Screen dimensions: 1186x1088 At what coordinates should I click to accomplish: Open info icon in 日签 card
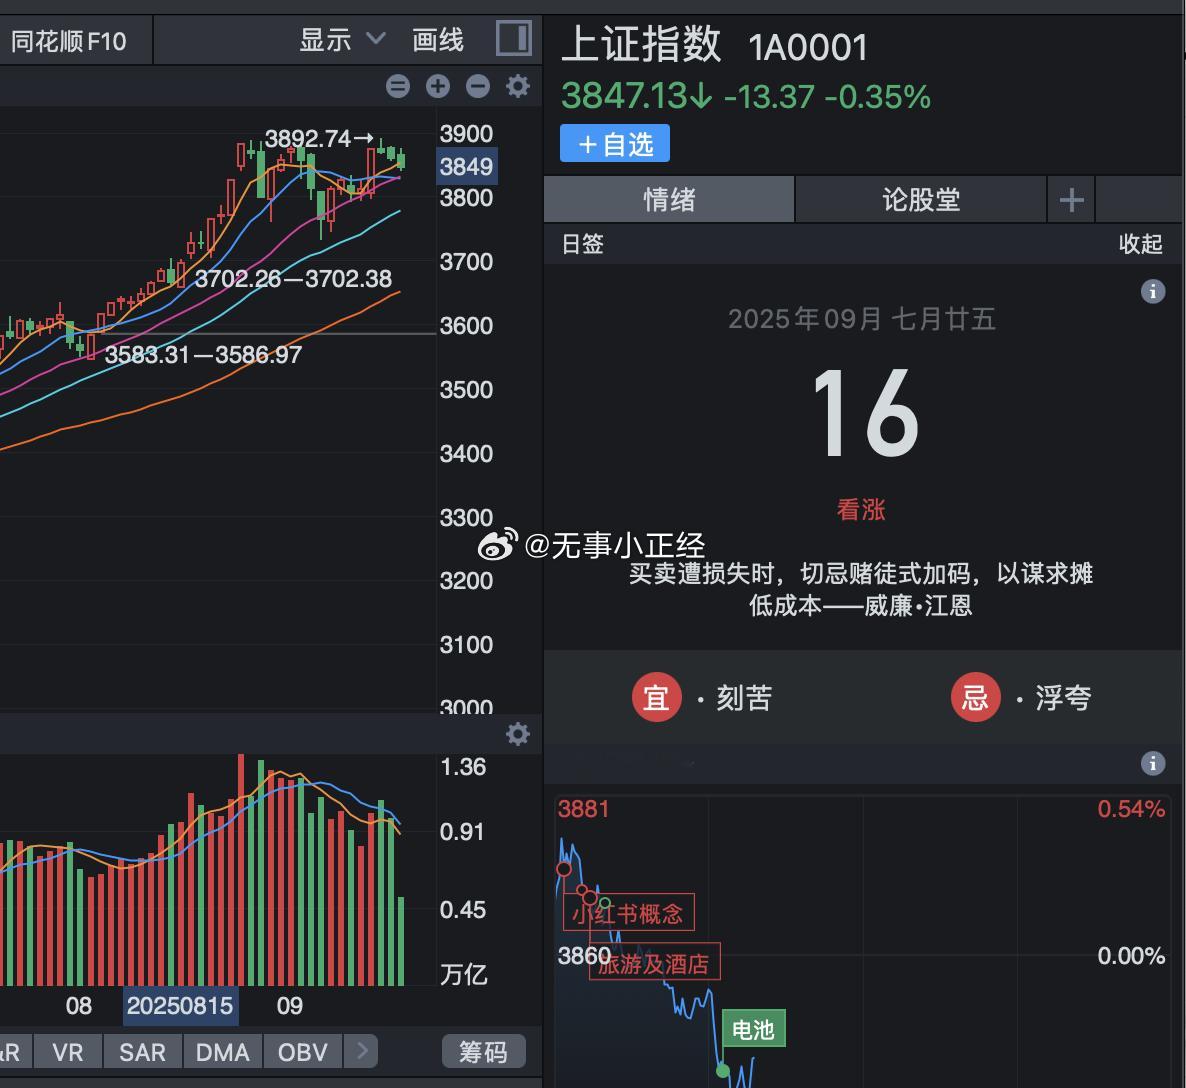(1153, 291)
